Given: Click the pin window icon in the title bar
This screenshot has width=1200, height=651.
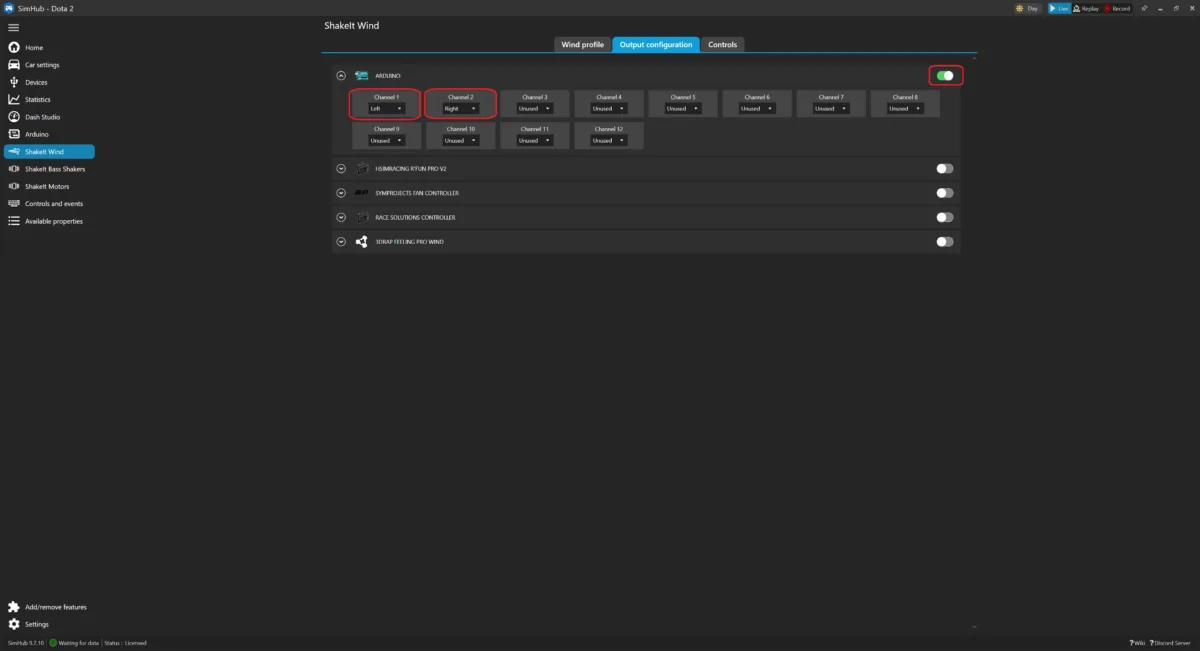Looking at the screenshot, I should coord(1144,8).
